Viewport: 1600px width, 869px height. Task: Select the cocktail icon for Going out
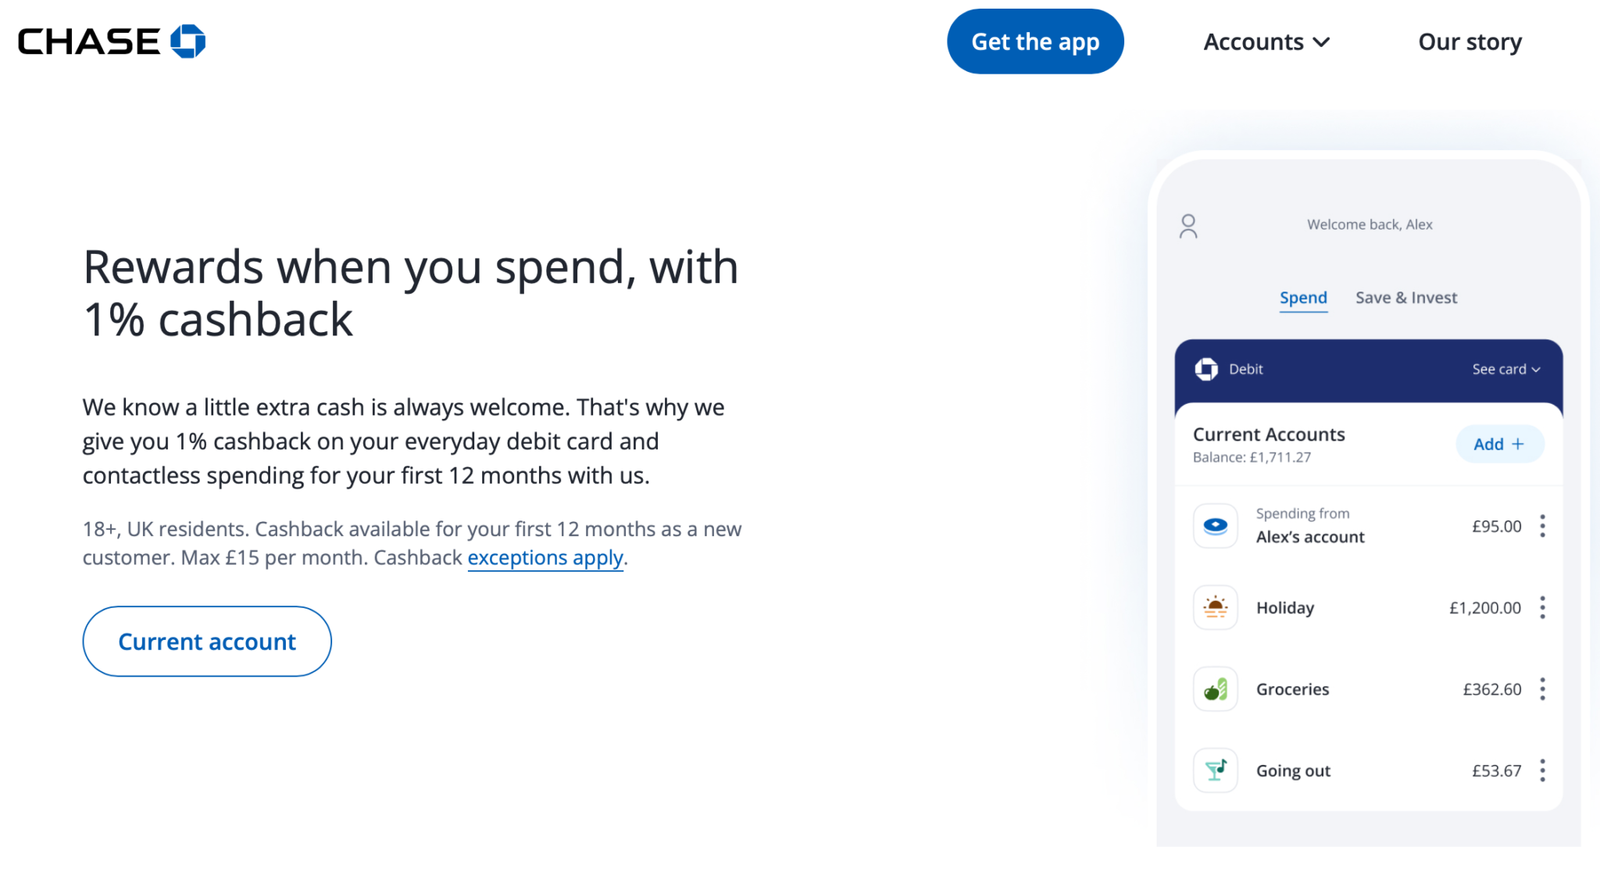click(x=1214, y=770)
